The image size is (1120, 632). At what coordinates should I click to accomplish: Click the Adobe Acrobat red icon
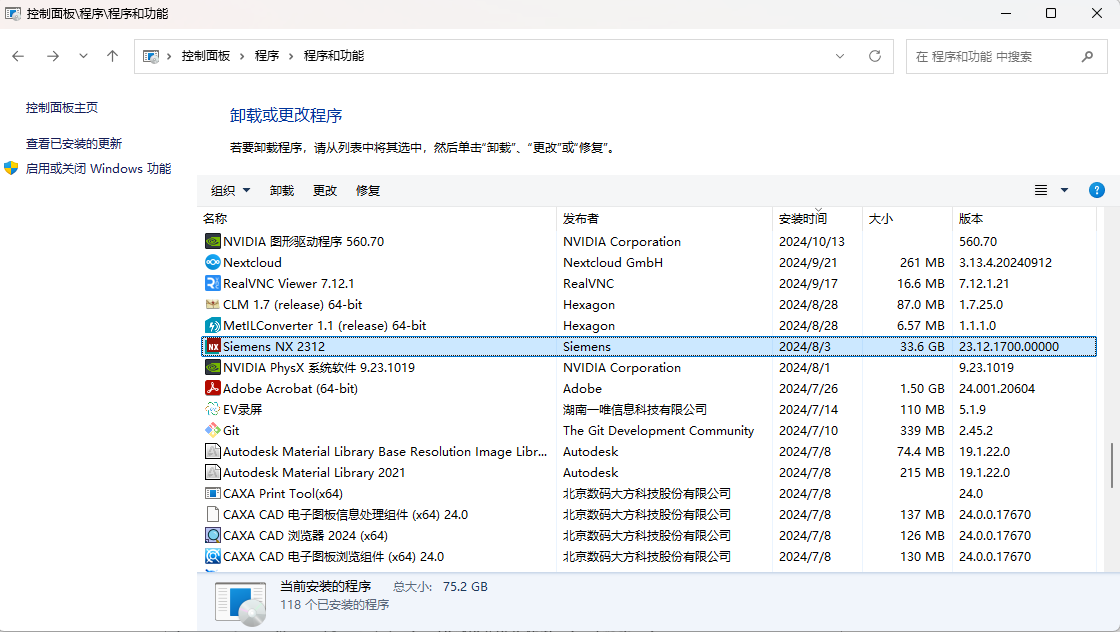pyautogui.click(x=213, y=388)
